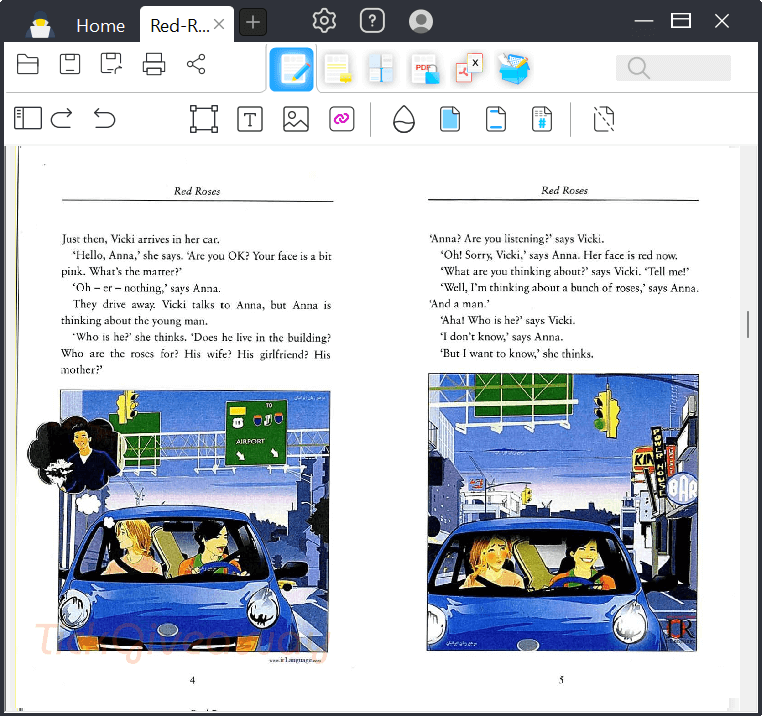Open the user account avatar
The width and height of the screenshot is (763, 716).
pos(421,21)
